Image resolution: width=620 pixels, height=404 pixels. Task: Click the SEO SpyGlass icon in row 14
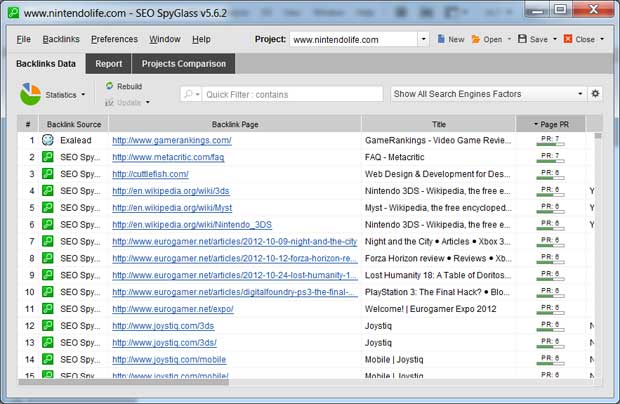point(48,359)
